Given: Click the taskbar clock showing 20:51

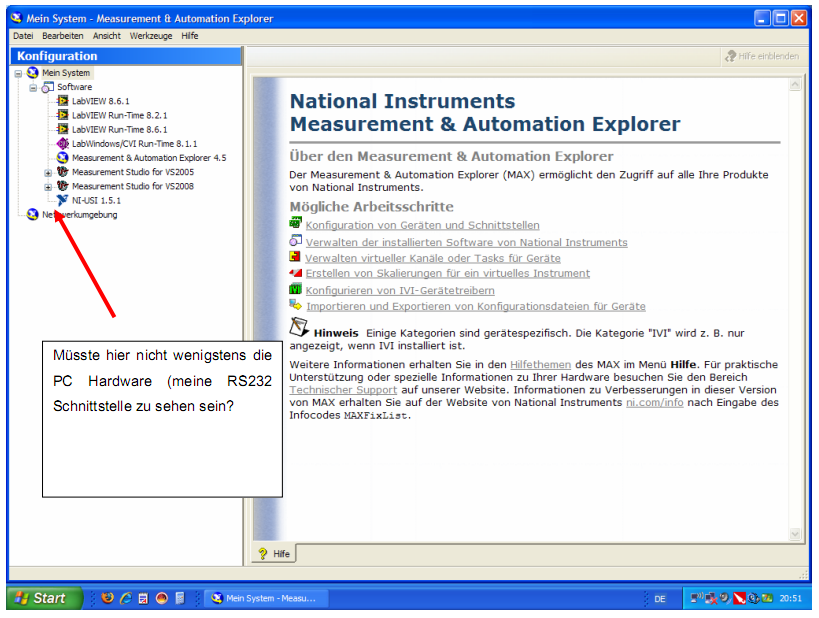Looking at the screenshot, I should click(790, 598).
